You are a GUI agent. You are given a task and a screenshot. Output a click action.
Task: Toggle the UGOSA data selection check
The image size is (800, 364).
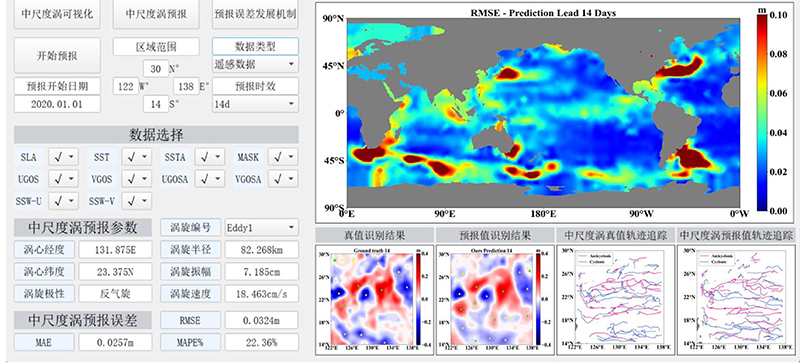pos(210,179)
